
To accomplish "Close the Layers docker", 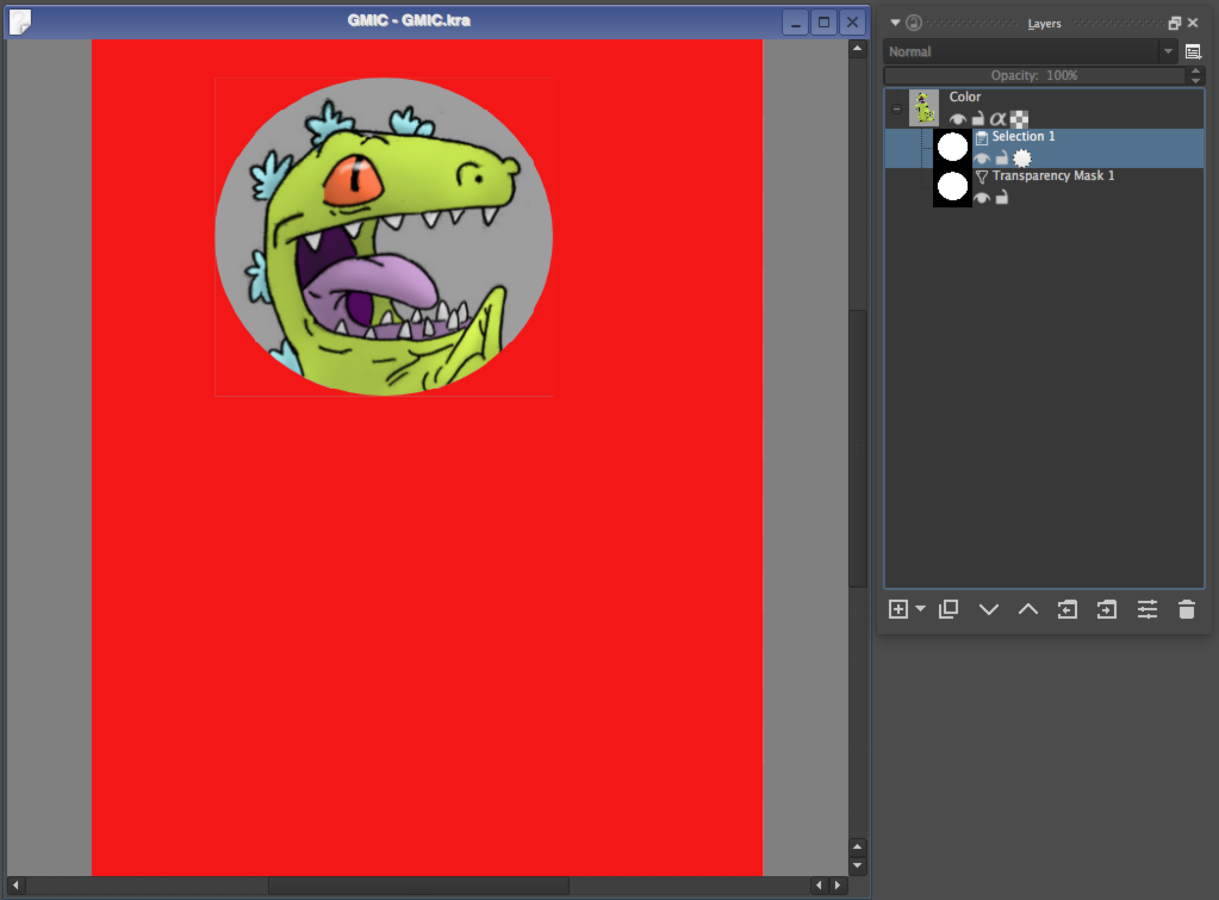I will click(x=1193, y=23).
